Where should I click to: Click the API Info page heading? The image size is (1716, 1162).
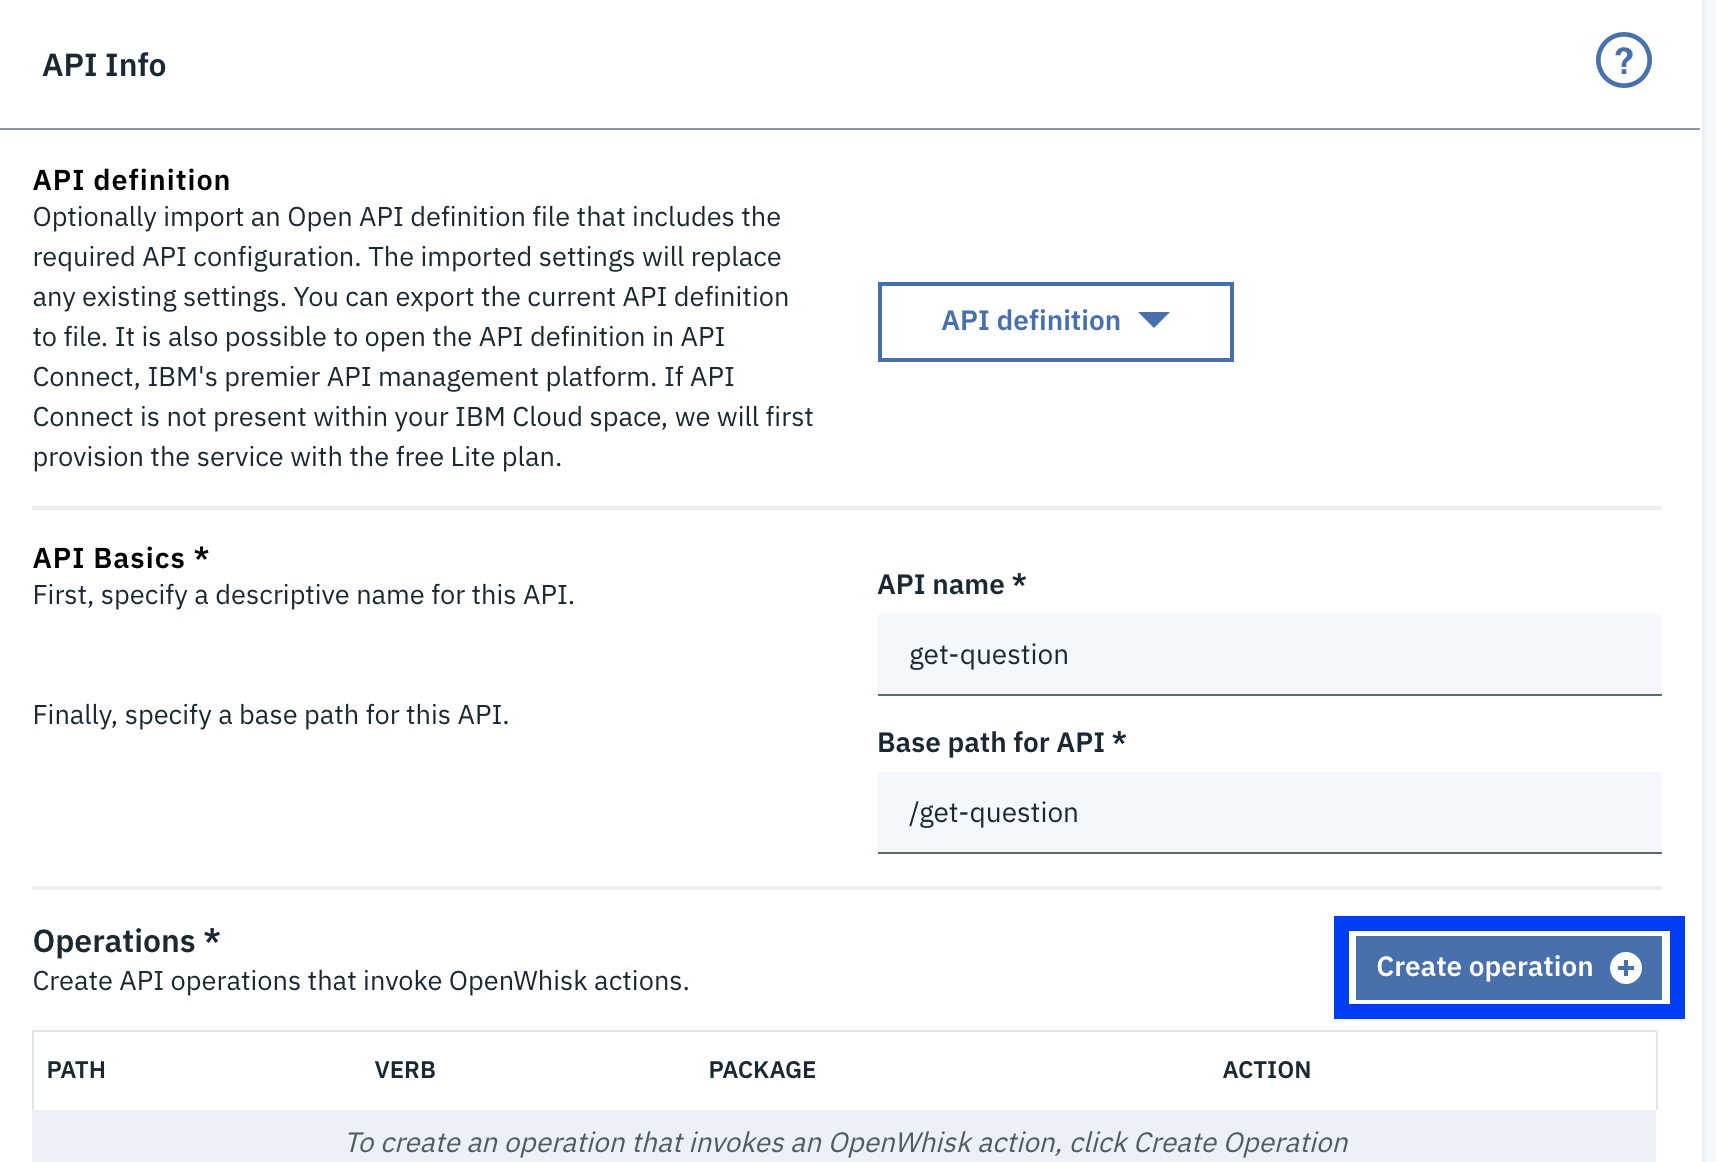click(x=104, y=65)
